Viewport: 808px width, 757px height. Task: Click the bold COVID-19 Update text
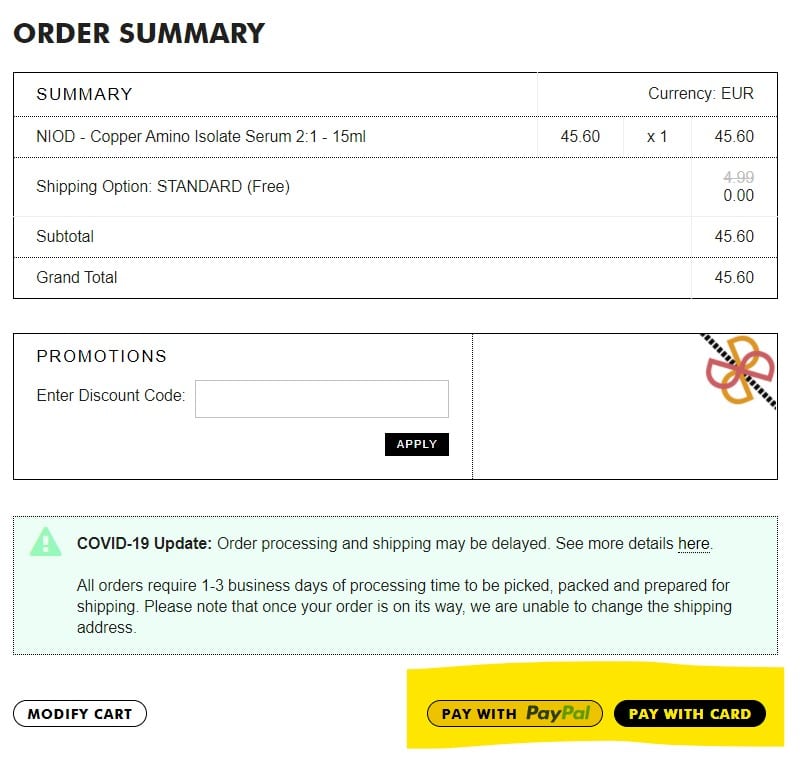[144, 544]
